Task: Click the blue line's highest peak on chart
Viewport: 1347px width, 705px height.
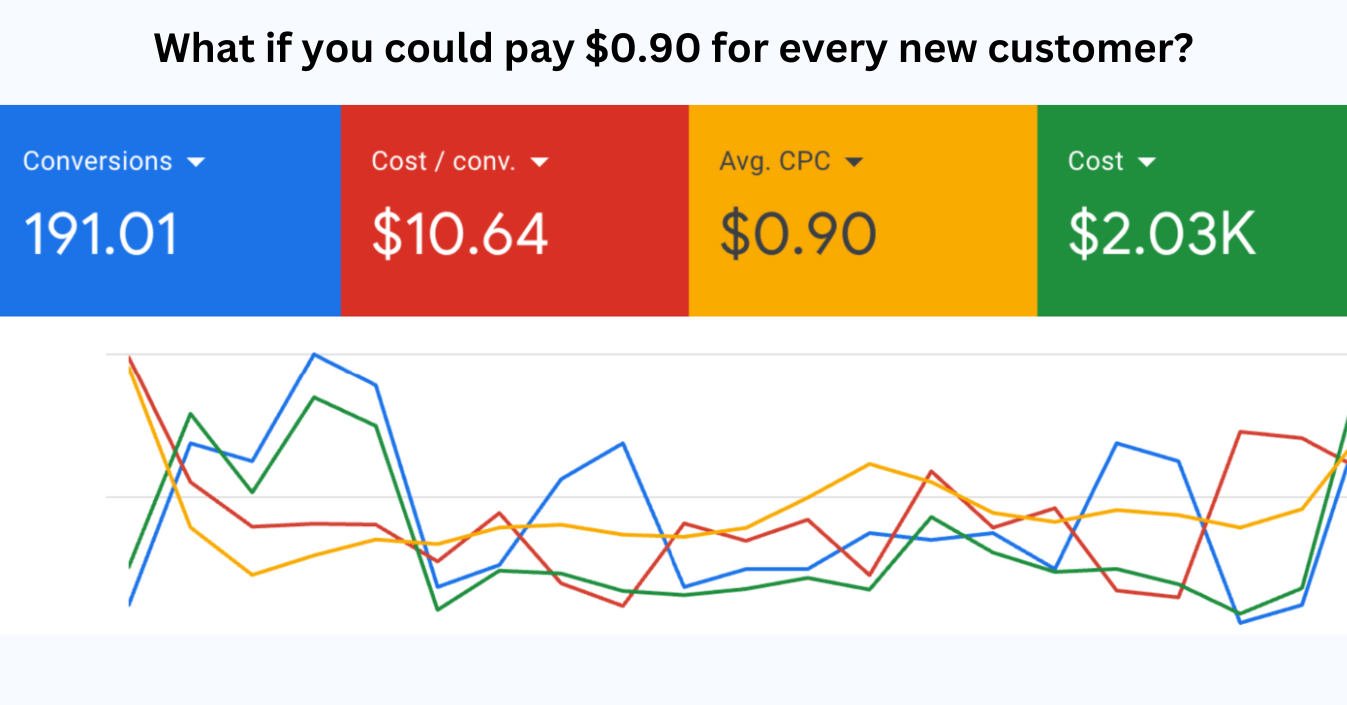Action: click(314, 354)
